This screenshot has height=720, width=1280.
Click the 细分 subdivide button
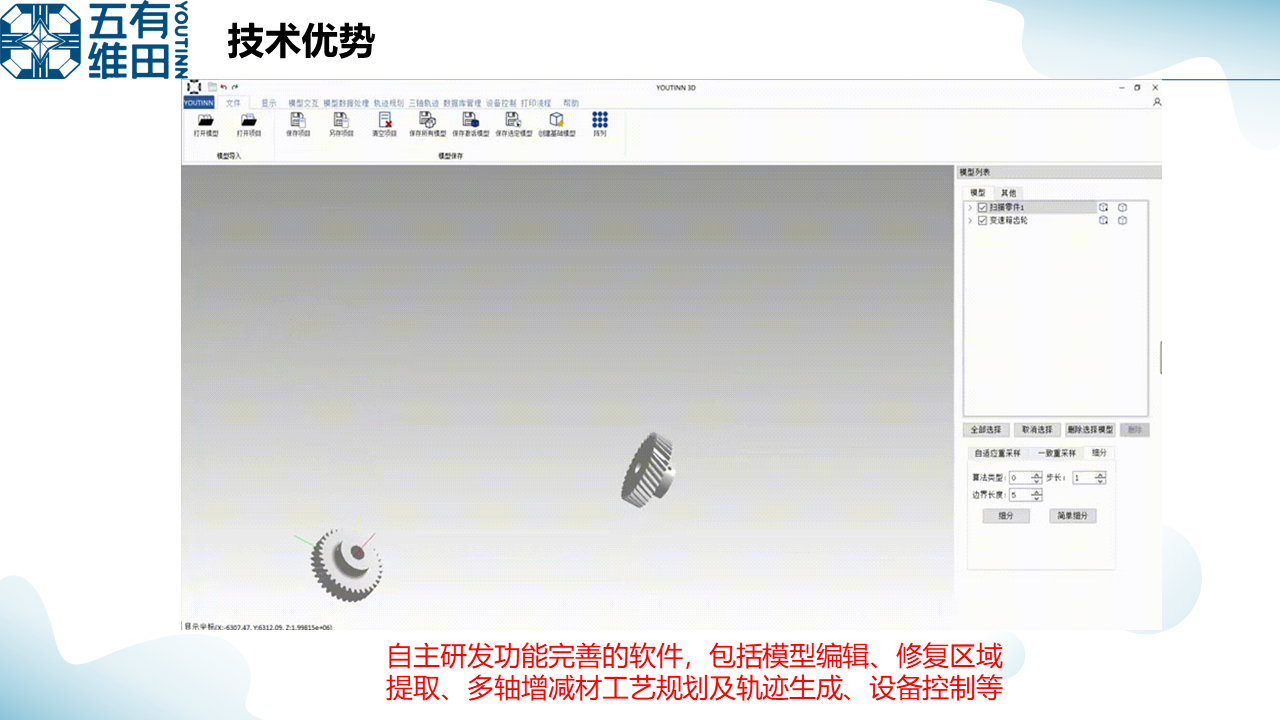[1006, 516]
